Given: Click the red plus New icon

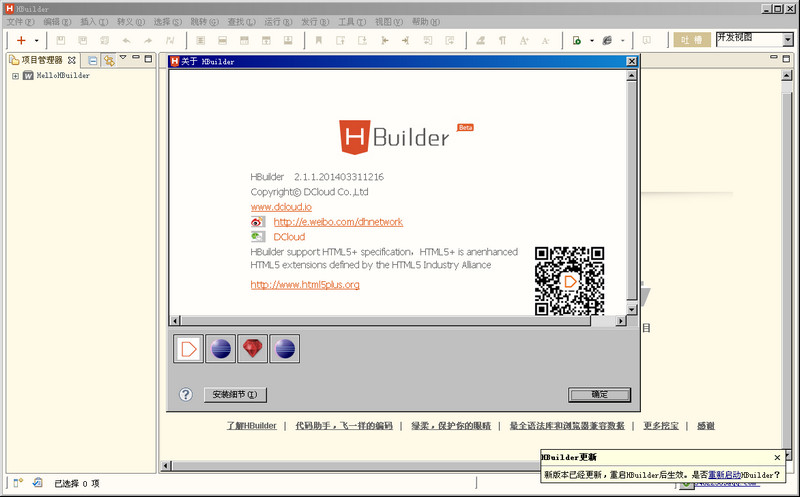Looking at the screenshot, I should click(21, 40).
